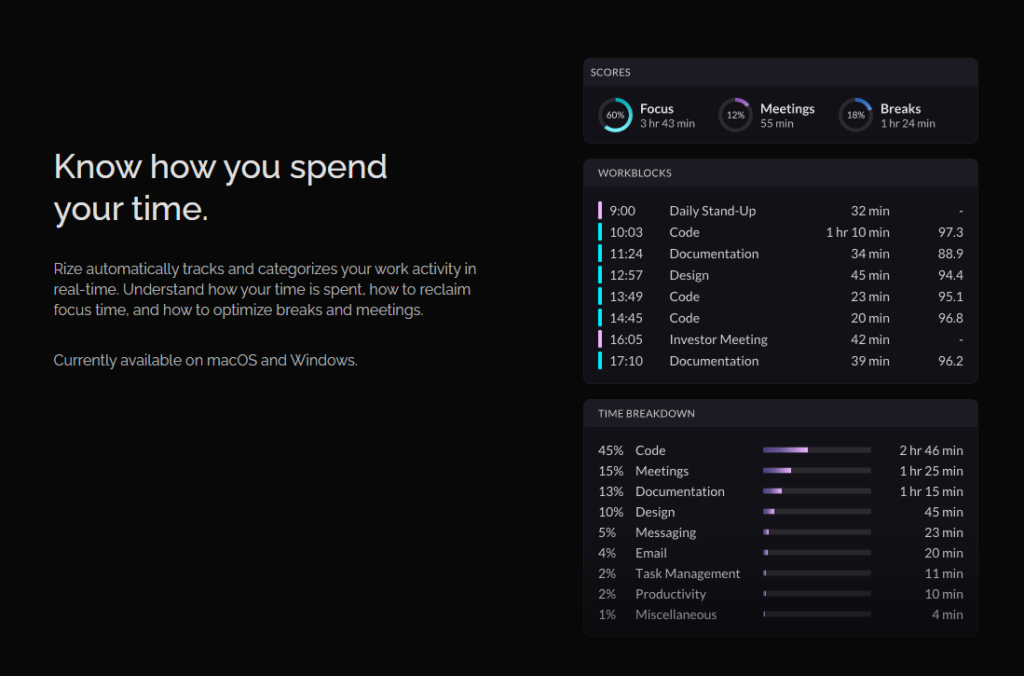1024x676 pixels.
Task: Select the Meetings score label
Action: (x=787, y=108)
